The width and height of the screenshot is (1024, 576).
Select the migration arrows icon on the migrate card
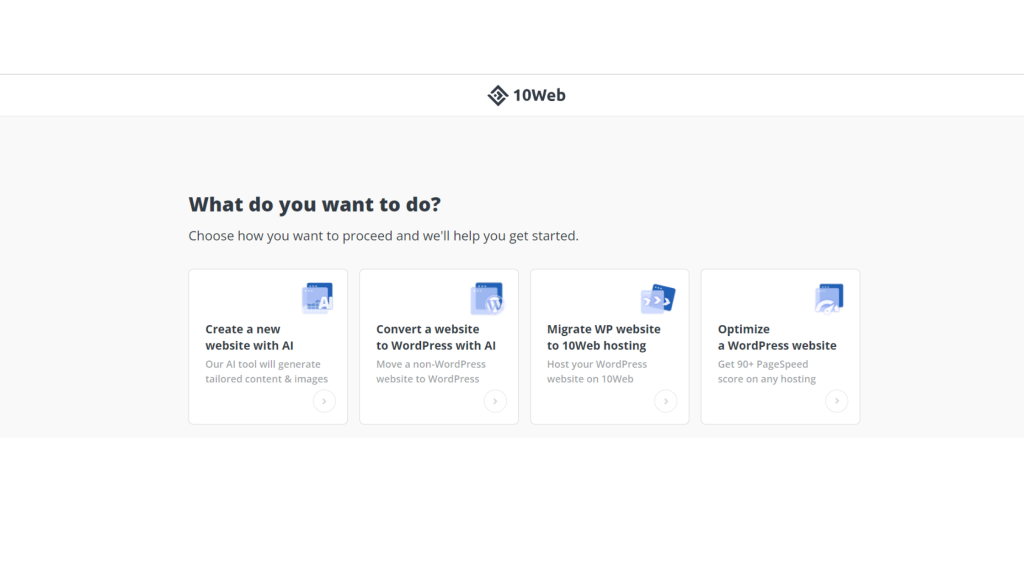pyautogui.click(x=659, y=297)
